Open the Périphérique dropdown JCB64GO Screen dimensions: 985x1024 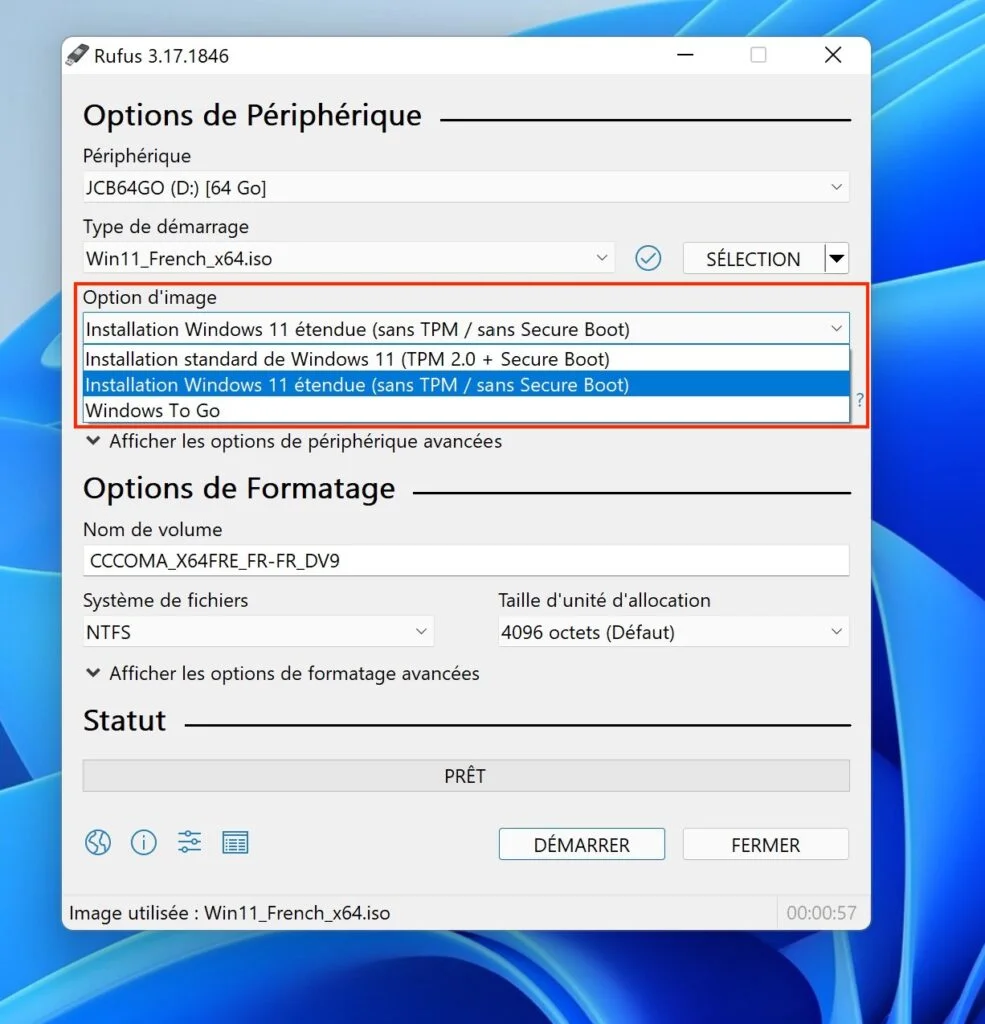pyautogui.click(x=466, y=187)
